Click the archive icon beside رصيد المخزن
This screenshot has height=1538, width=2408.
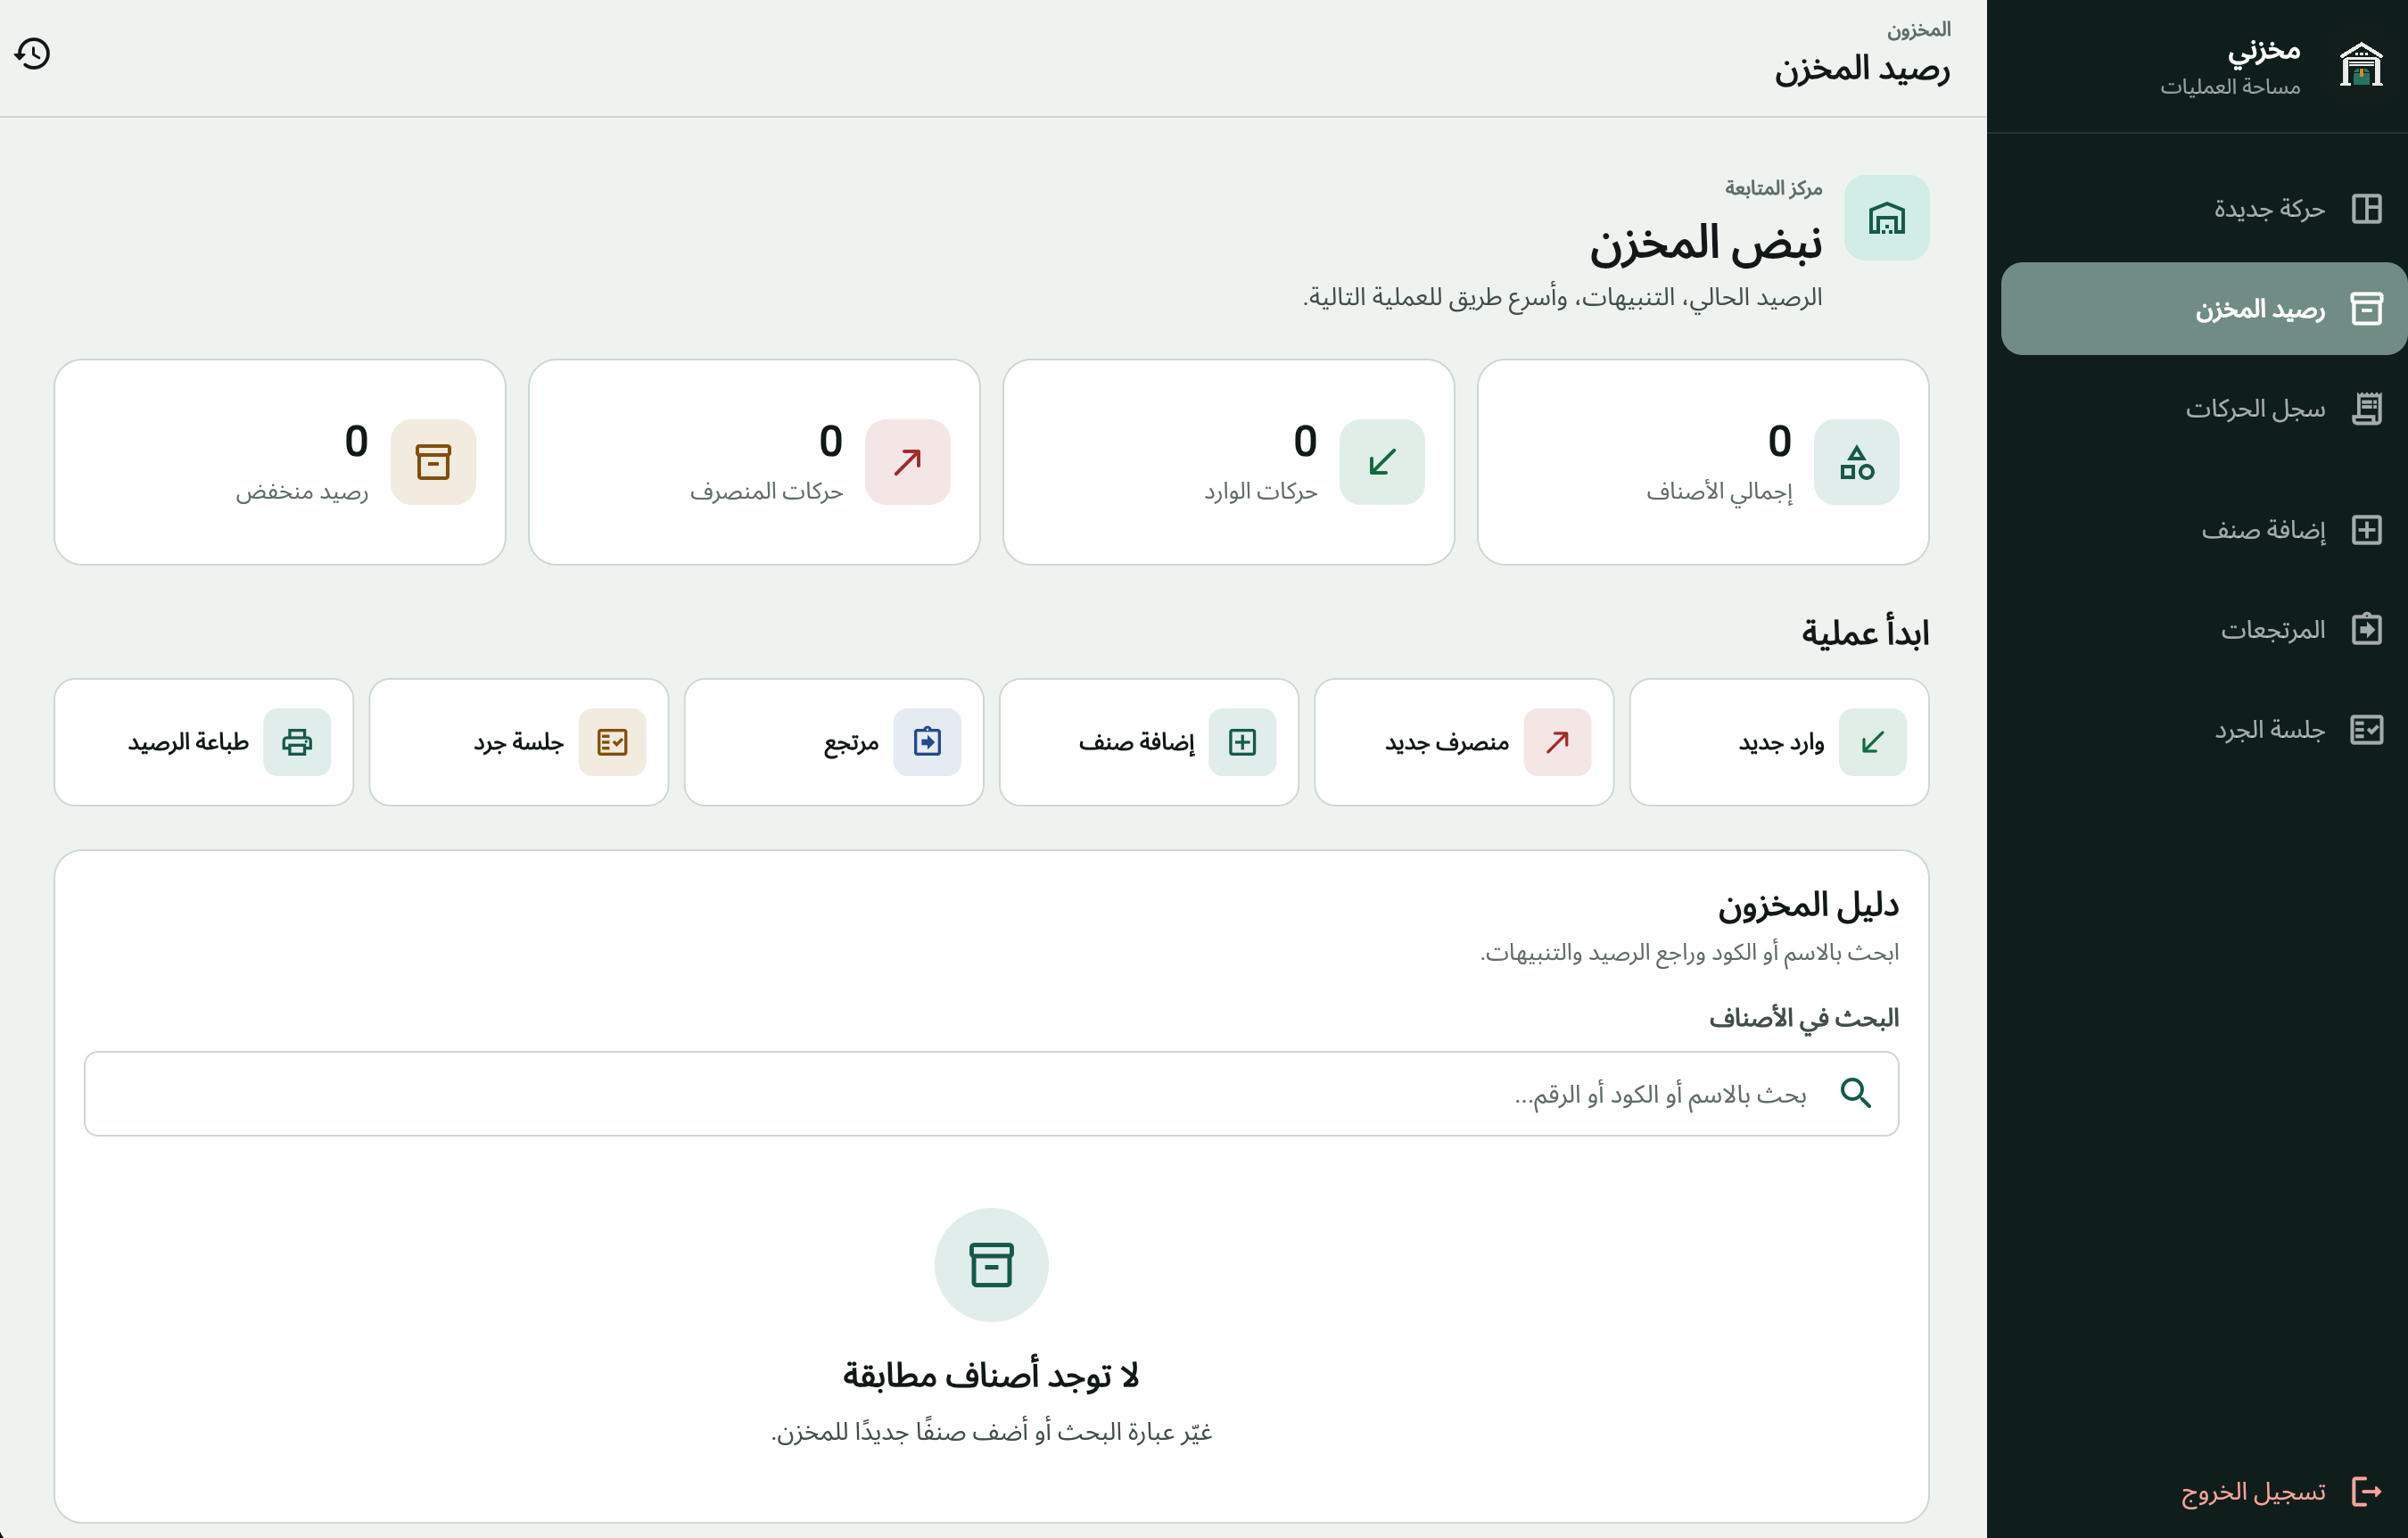click(2366, 309)
